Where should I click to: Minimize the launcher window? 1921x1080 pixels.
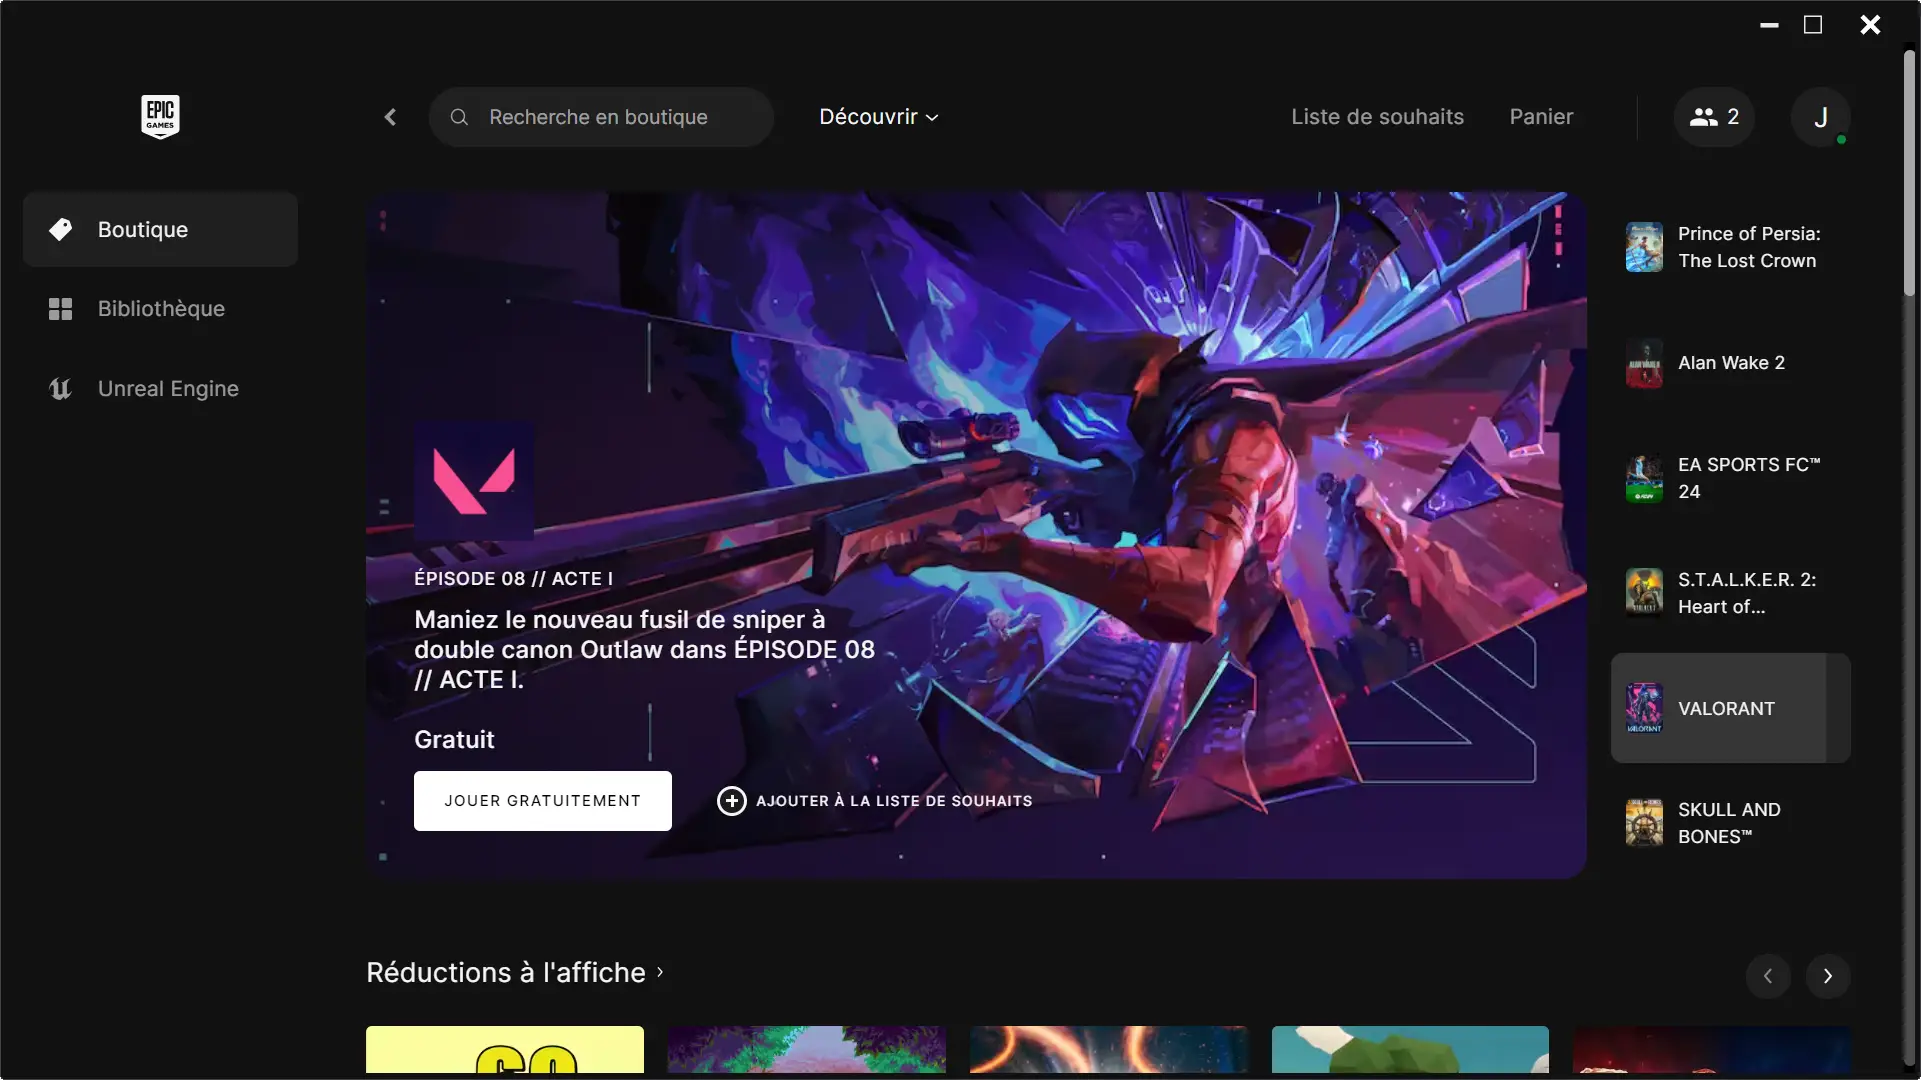1769,25
